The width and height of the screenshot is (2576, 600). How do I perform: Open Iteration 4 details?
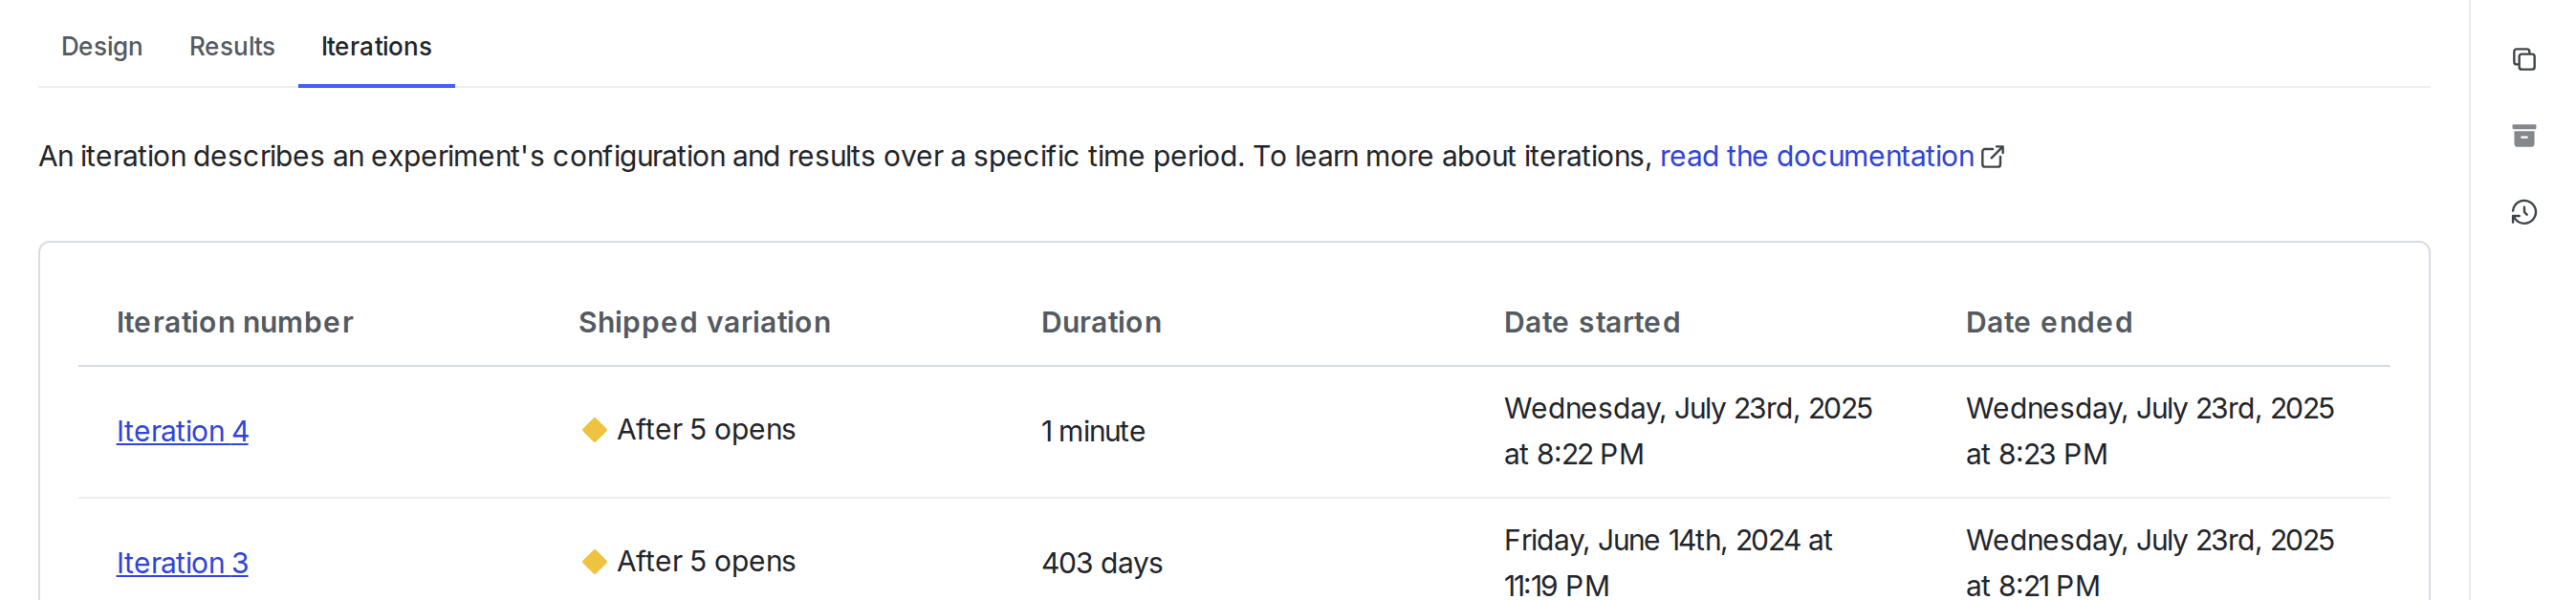tap(182, 430)
